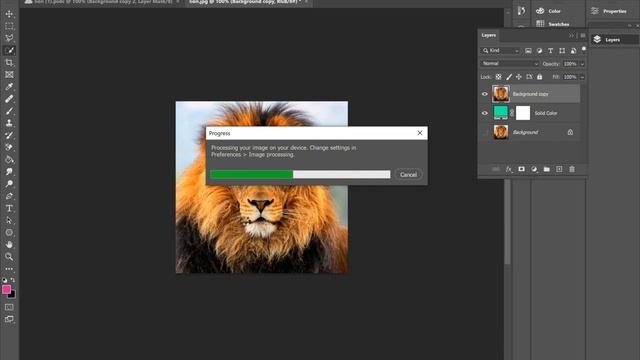The width and height of the screenshot is (640, 360).
Task: Hide the Background copy layer
Action: point(485,94)
